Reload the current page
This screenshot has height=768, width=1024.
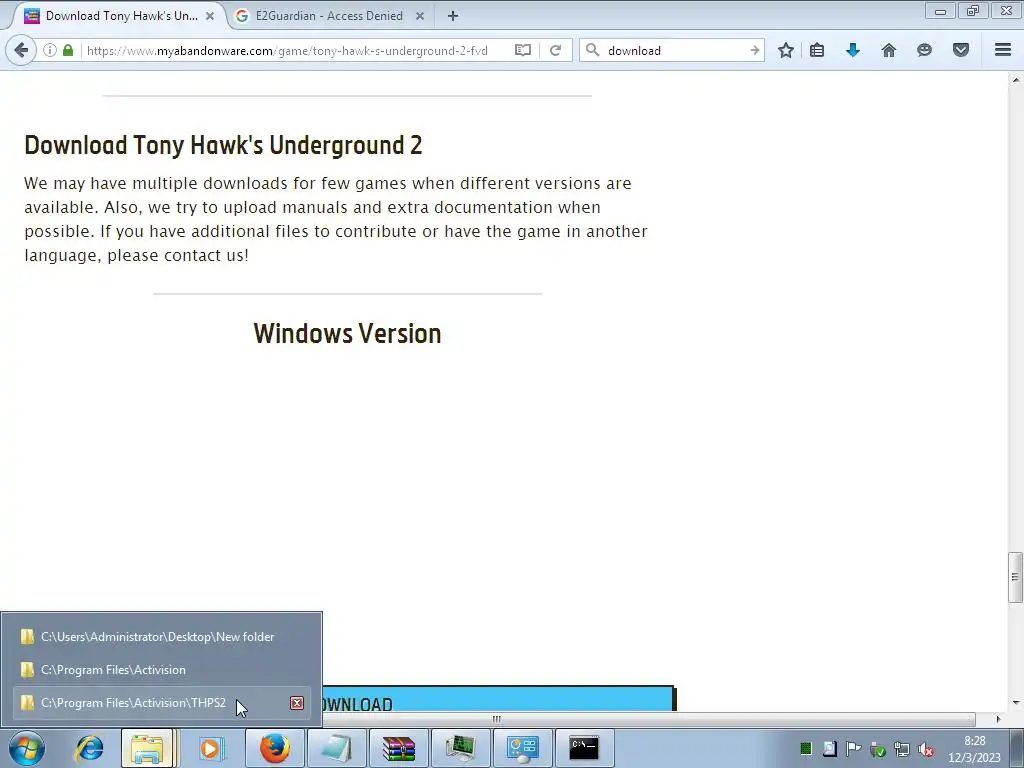[555, 50]
